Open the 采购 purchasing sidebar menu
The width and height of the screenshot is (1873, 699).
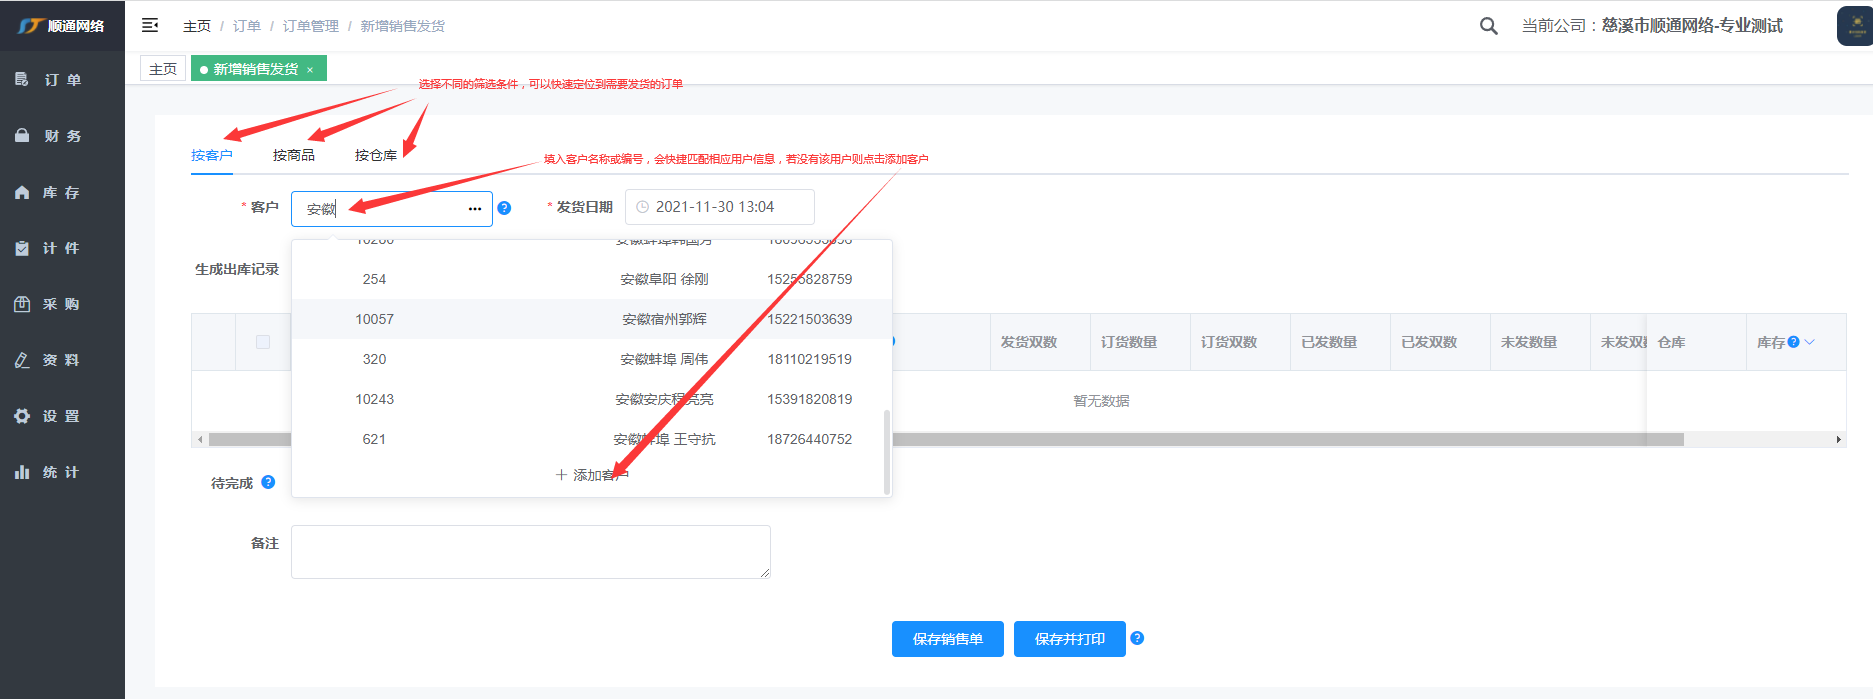pos(62,304)
